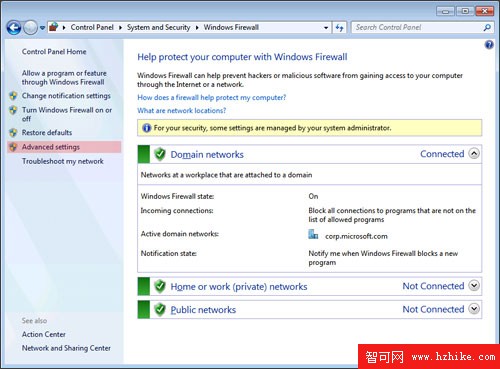This screenshot has height=369, width=500.
Task: Click green shield icon for Public networks
Action: 160,310
